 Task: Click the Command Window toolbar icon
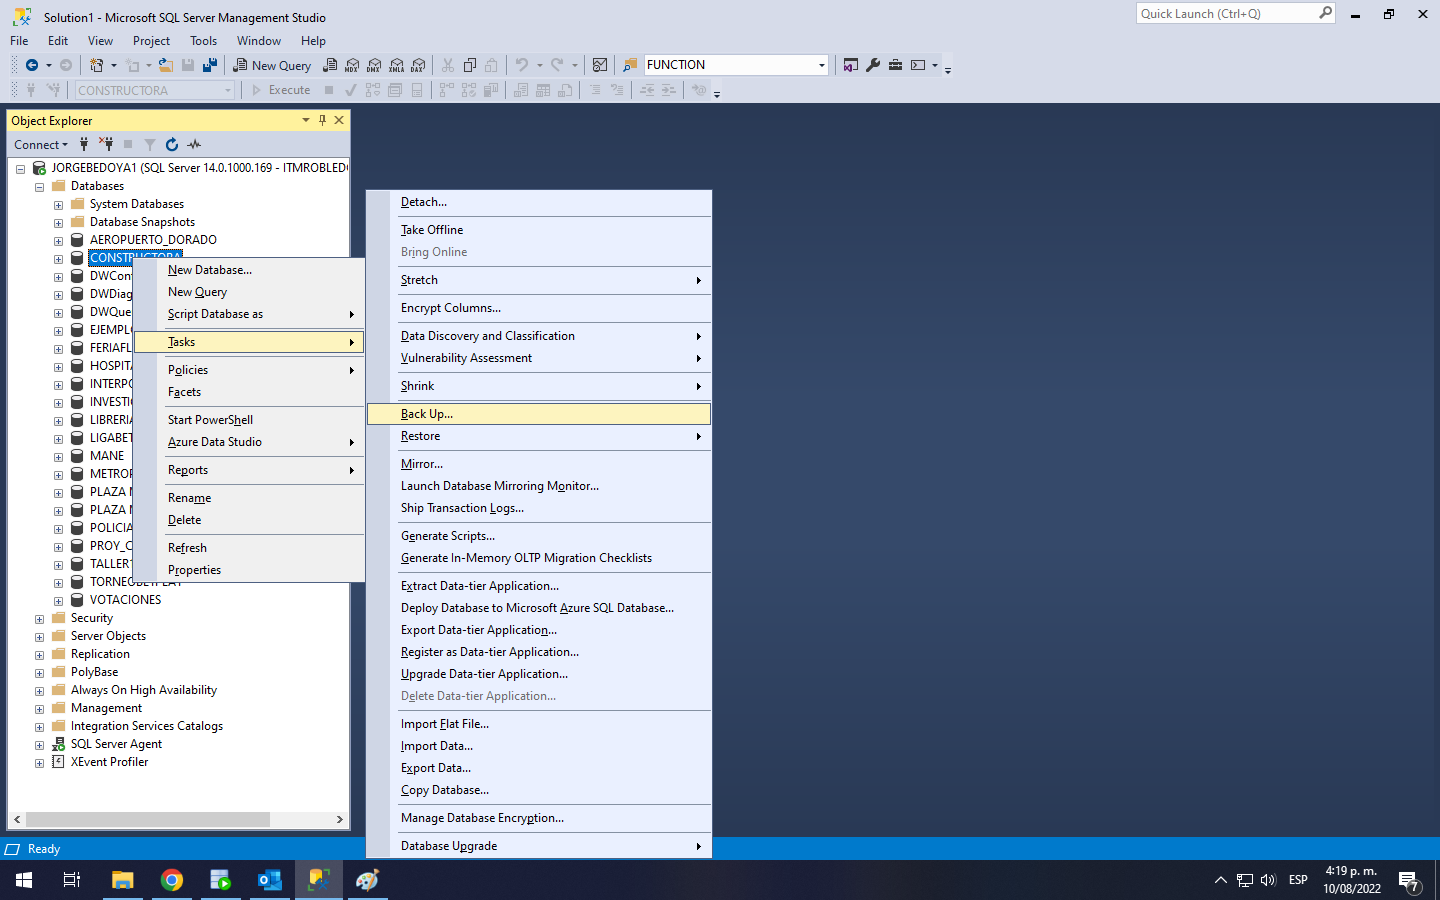918,65
